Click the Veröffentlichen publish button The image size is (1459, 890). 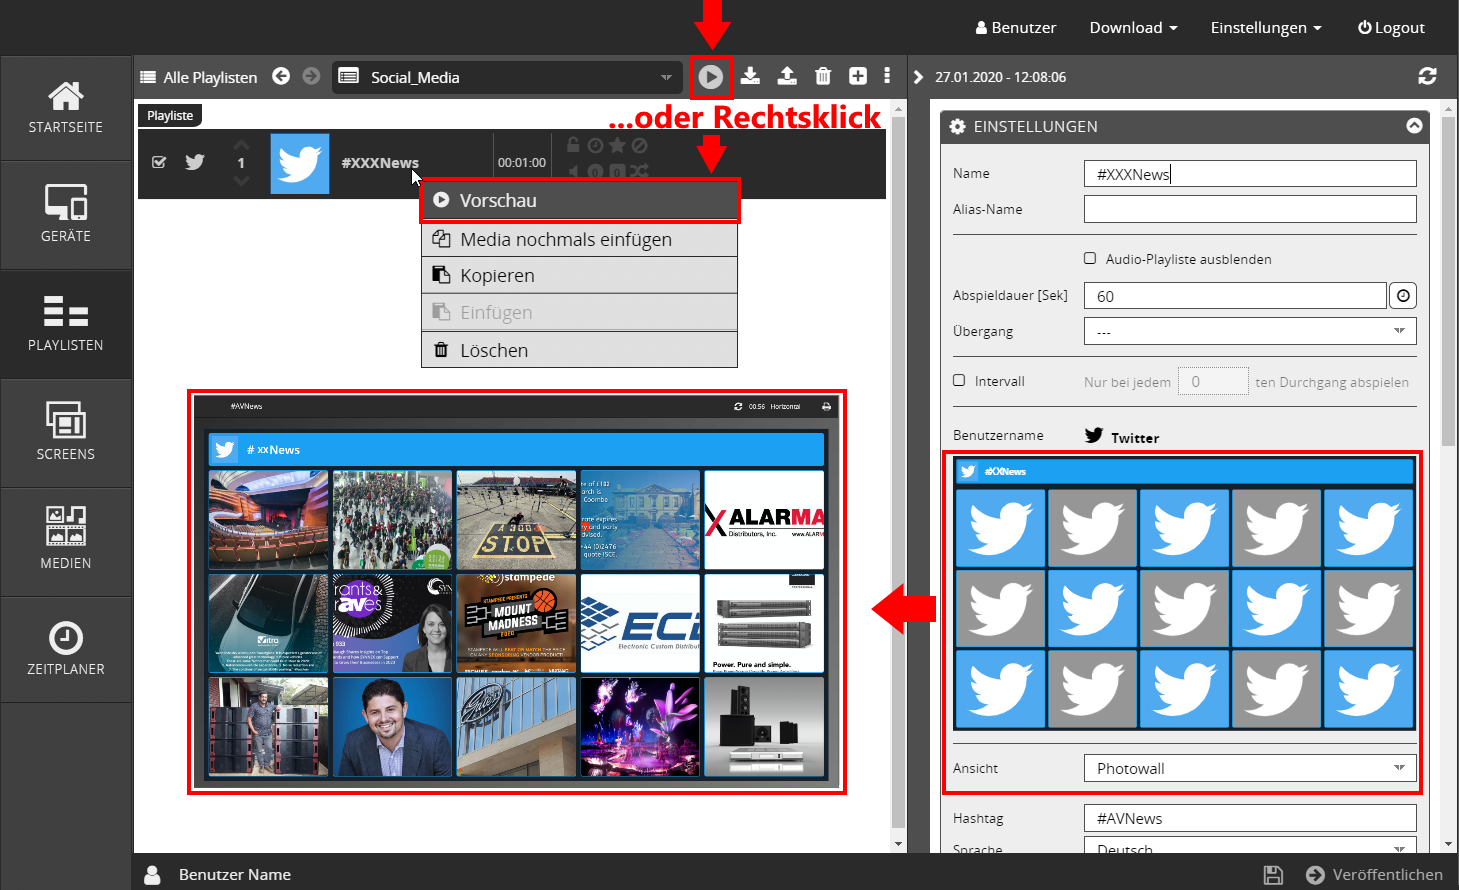[1375, 875]
